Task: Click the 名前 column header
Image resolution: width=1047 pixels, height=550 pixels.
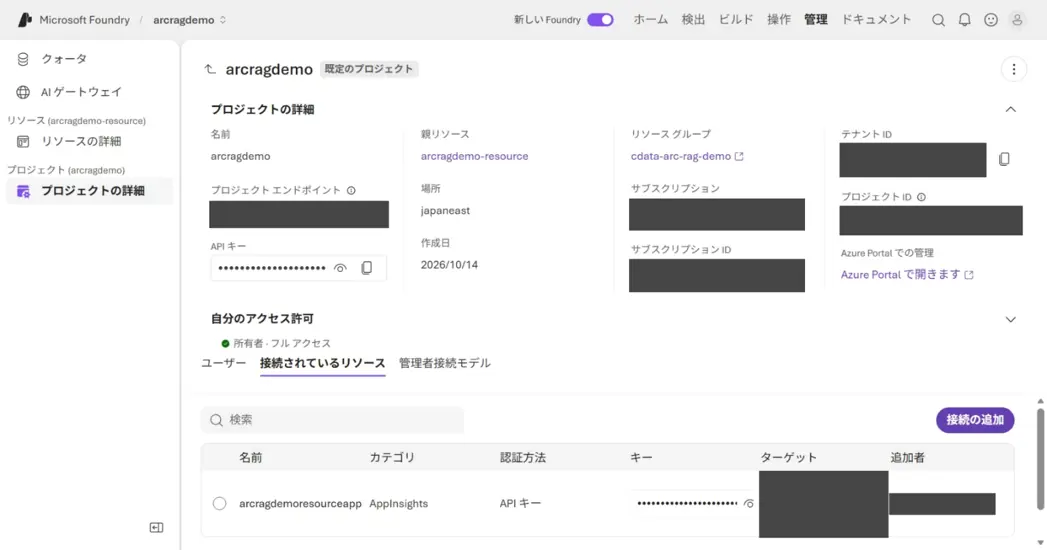Action: point(250,457)
